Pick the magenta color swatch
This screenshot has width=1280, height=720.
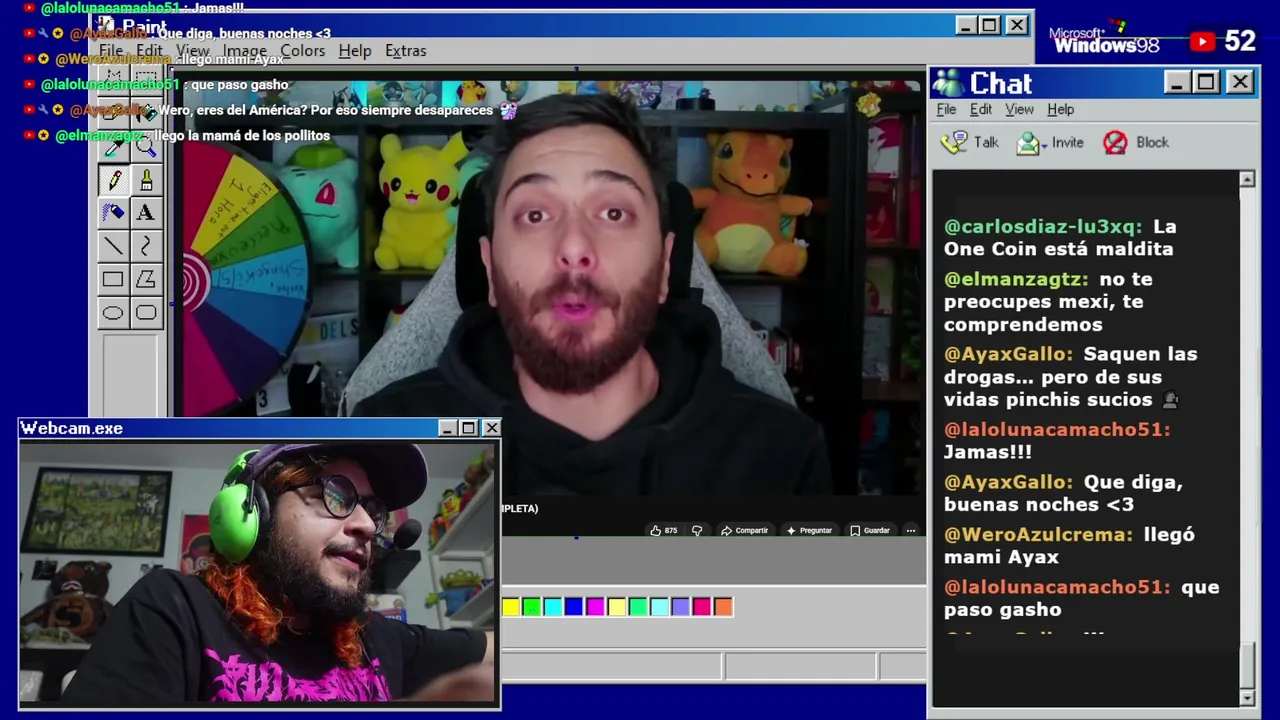point(595,606)
